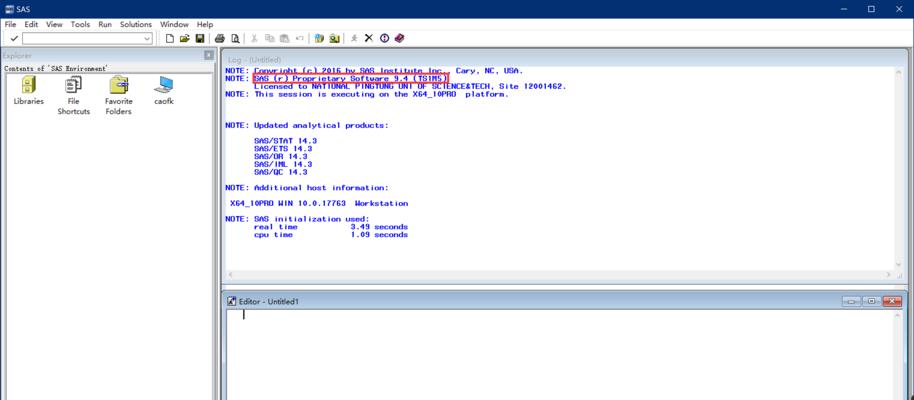
Task: Click the cpu time 1.09 seconds line
Action: tap(331, 234)
